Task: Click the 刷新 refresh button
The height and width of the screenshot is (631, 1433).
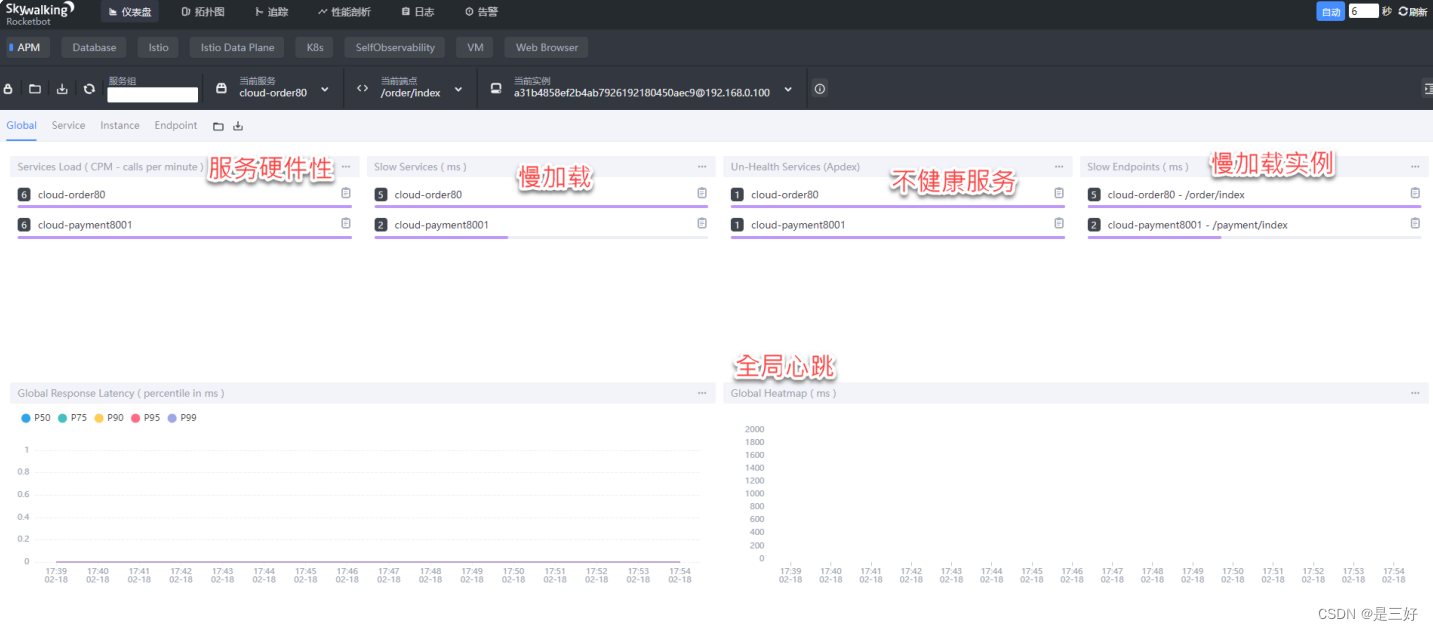Action: point(1413,12)
